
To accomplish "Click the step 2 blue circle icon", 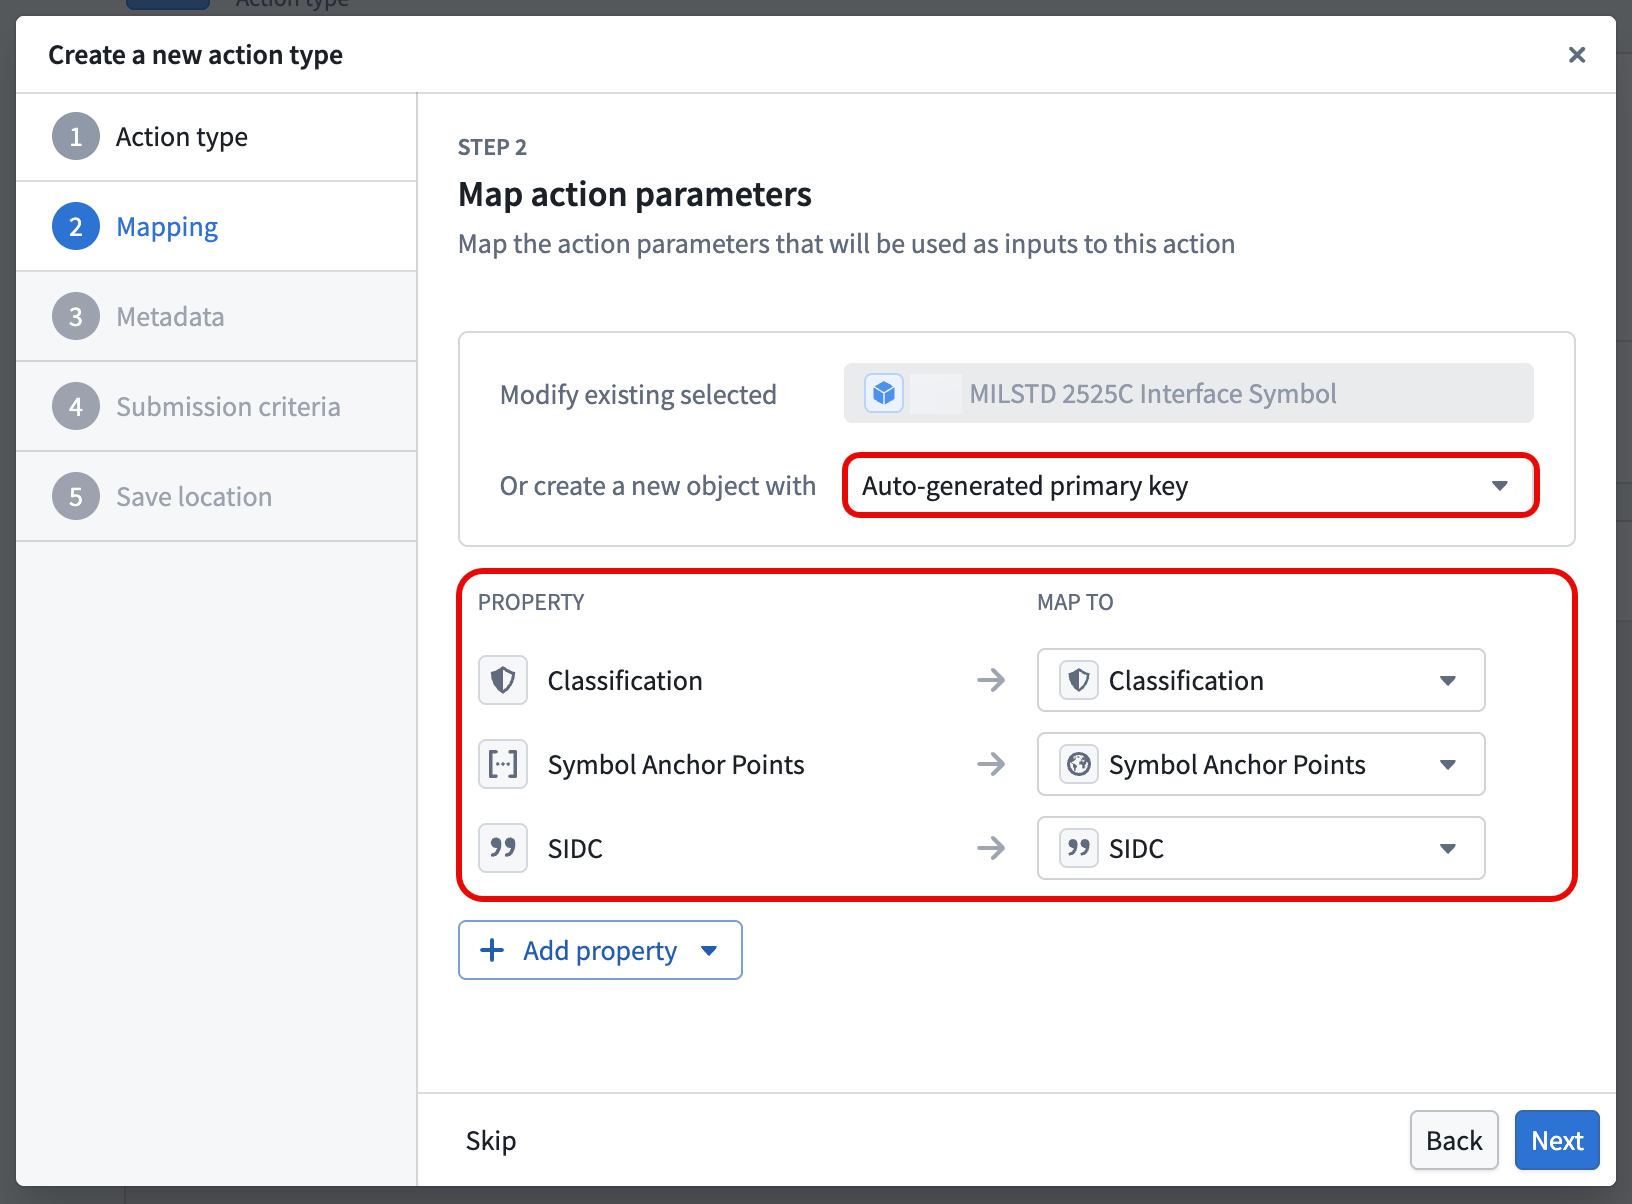I will coord(76,227).
